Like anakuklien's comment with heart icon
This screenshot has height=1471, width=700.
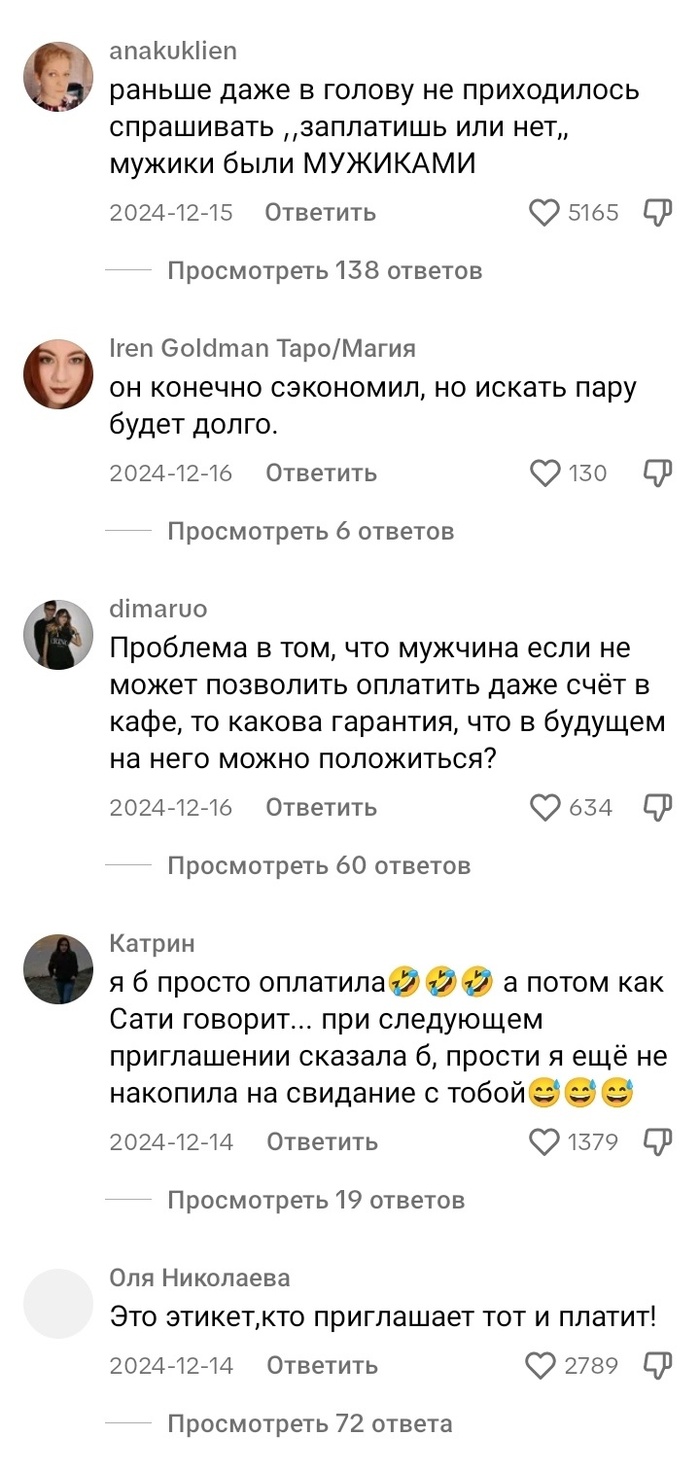pyautogui.click(x=544, y=212)
